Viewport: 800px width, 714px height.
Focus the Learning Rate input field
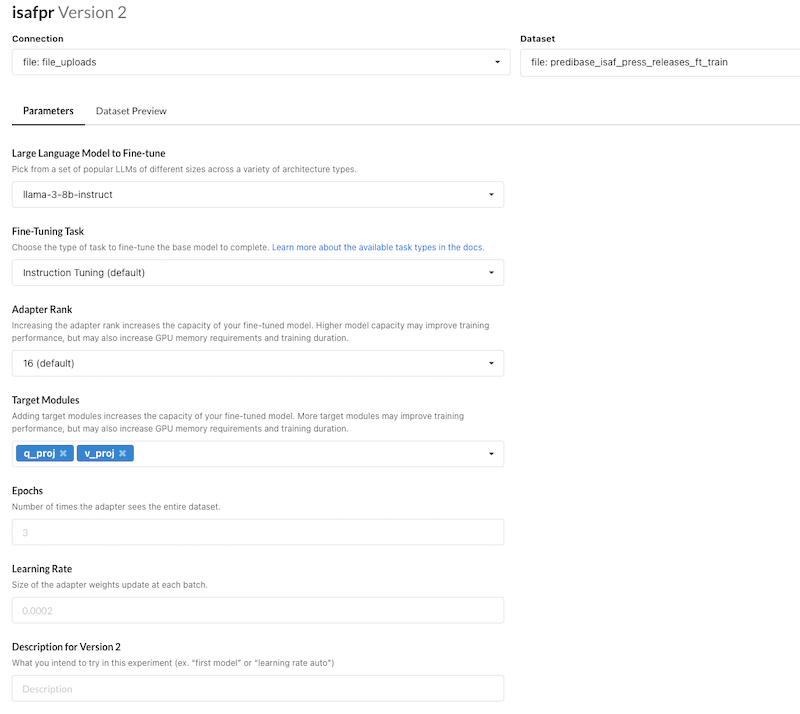tap(257, 610)
